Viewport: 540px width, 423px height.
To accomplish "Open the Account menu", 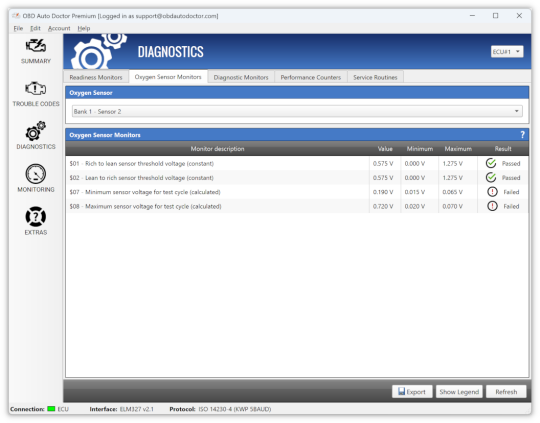I will (59, 28).
